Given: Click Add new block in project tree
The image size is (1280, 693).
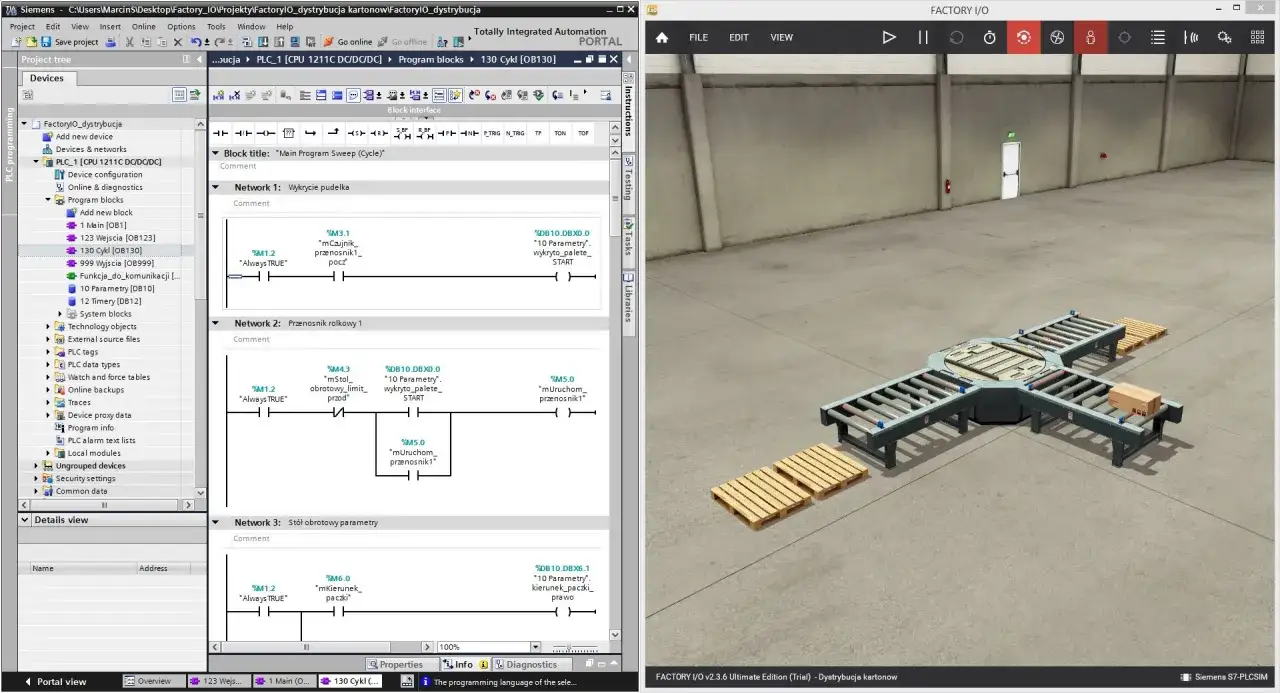Looking at the screenshot, I should point(99,212).
